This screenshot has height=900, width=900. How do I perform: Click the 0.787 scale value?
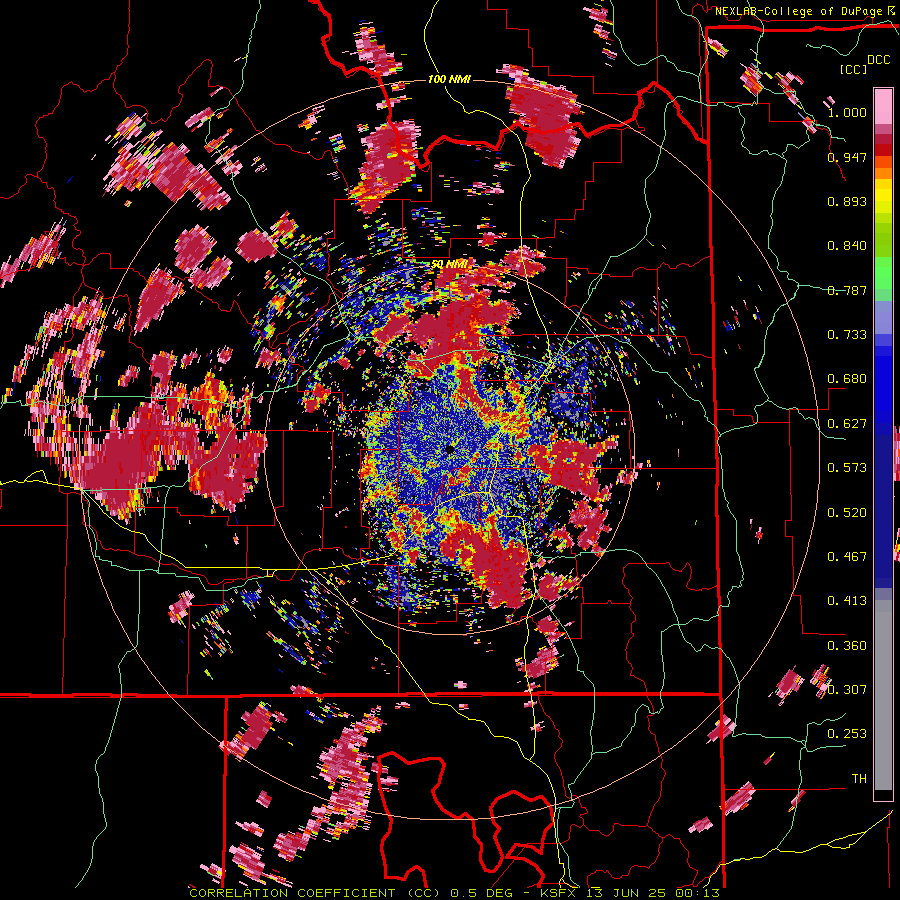tap(847, 290)
